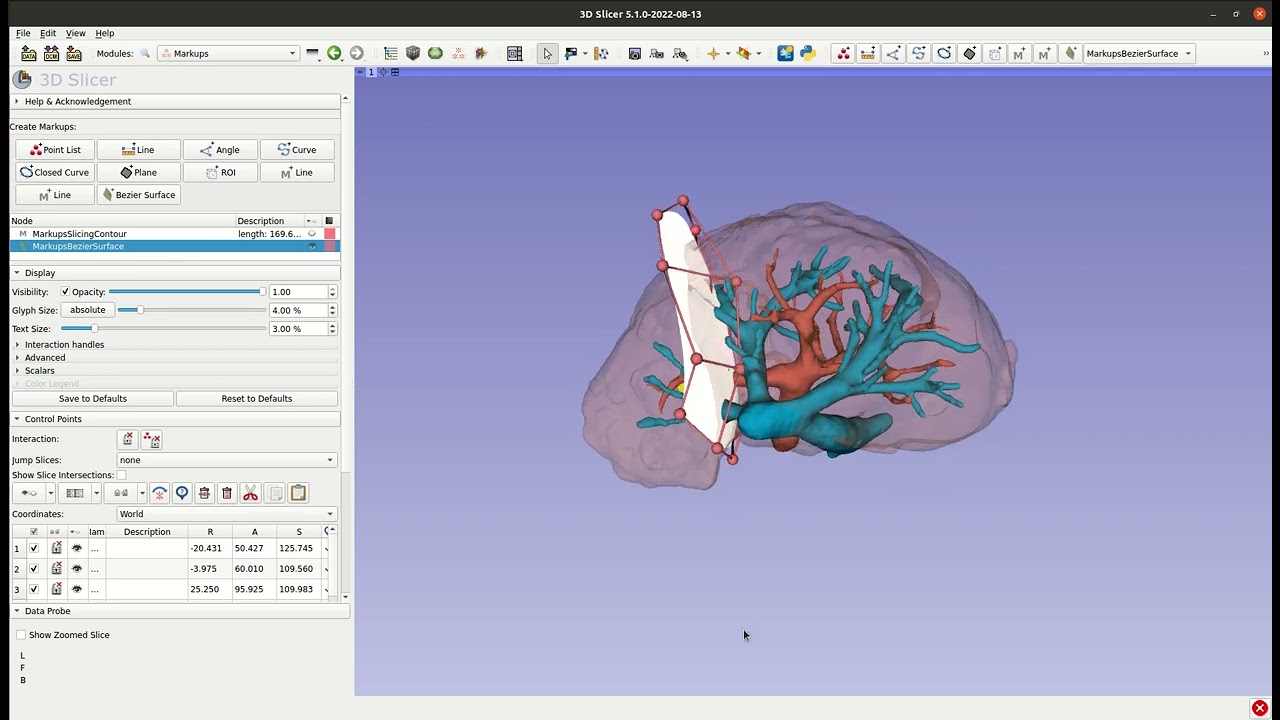Screen dimensions: 1280x720
Task: Open the Extensions Manager icon
Action: click(x=785, y=53)
